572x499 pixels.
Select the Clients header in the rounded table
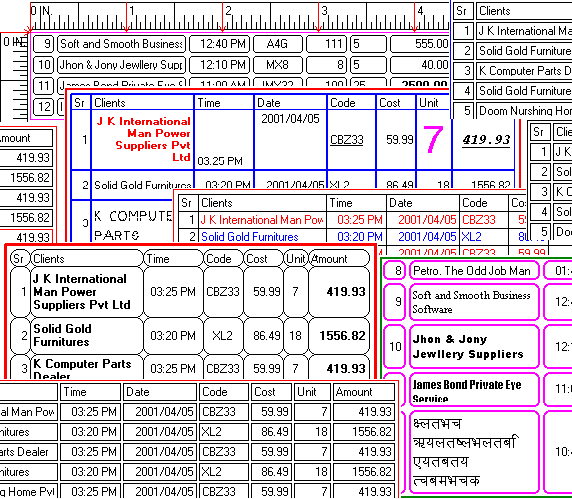tap(87, 259)
